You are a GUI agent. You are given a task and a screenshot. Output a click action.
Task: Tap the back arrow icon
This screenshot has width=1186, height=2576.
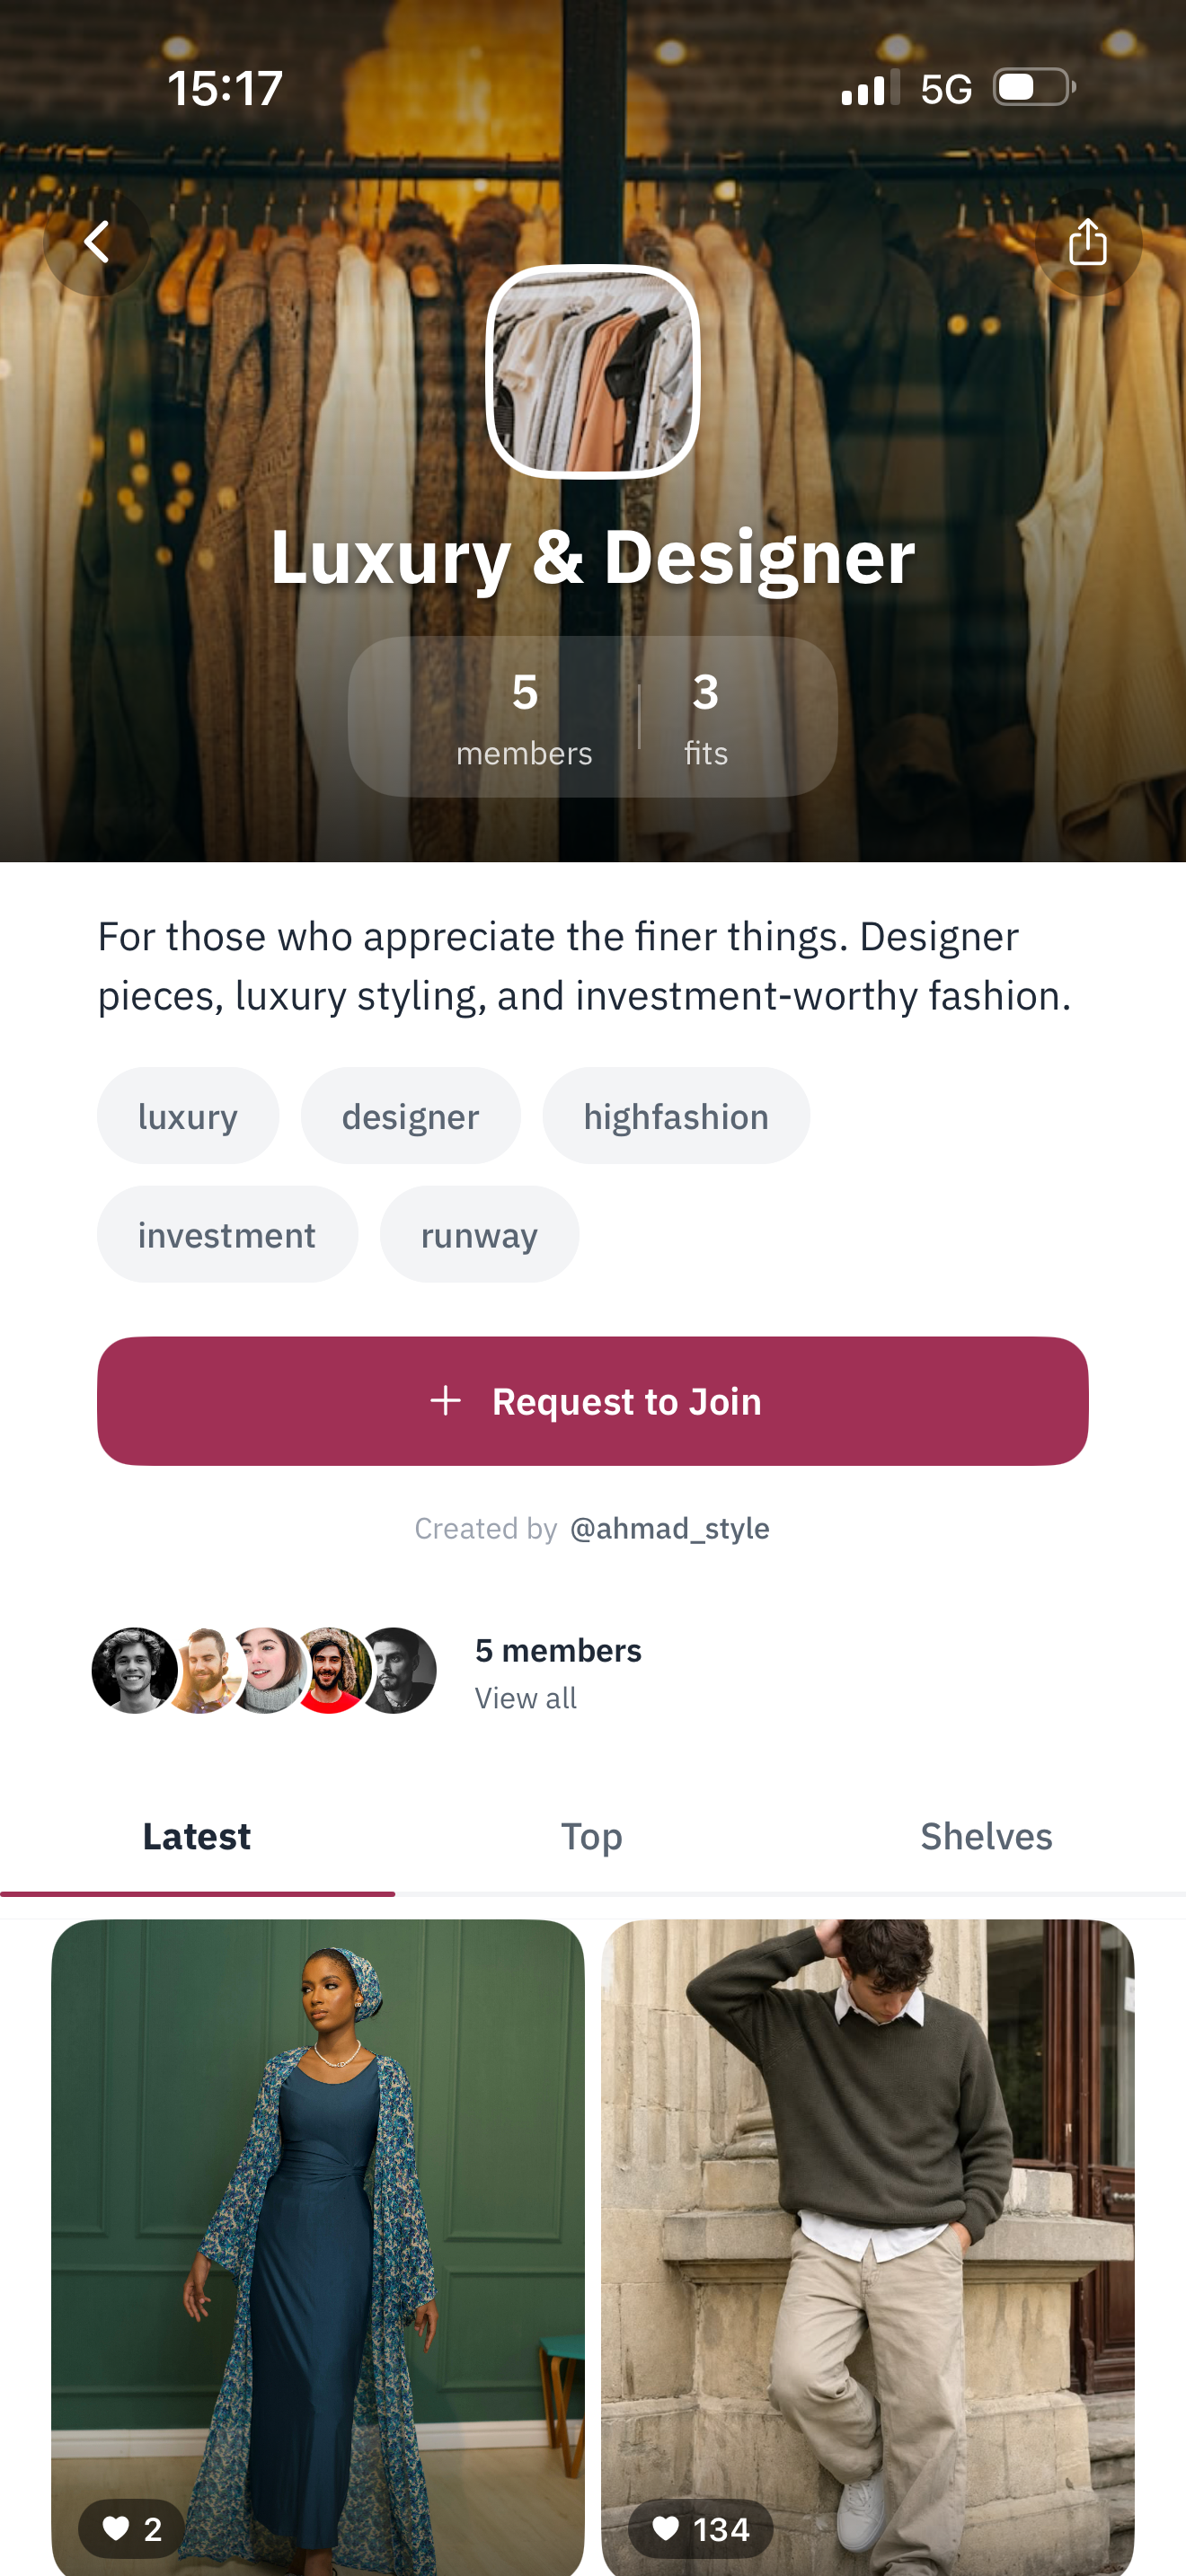[97, 241]
